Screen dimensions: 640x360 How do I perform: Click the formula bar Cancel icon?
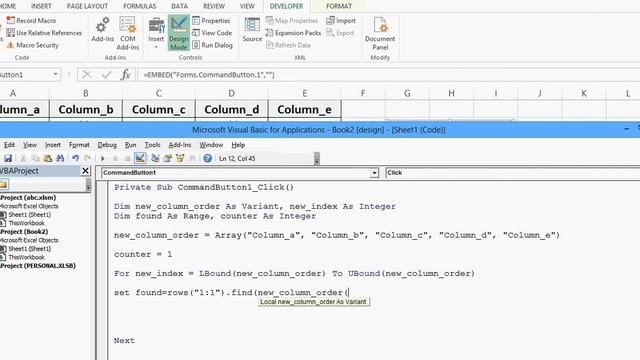tap(87, 75)
